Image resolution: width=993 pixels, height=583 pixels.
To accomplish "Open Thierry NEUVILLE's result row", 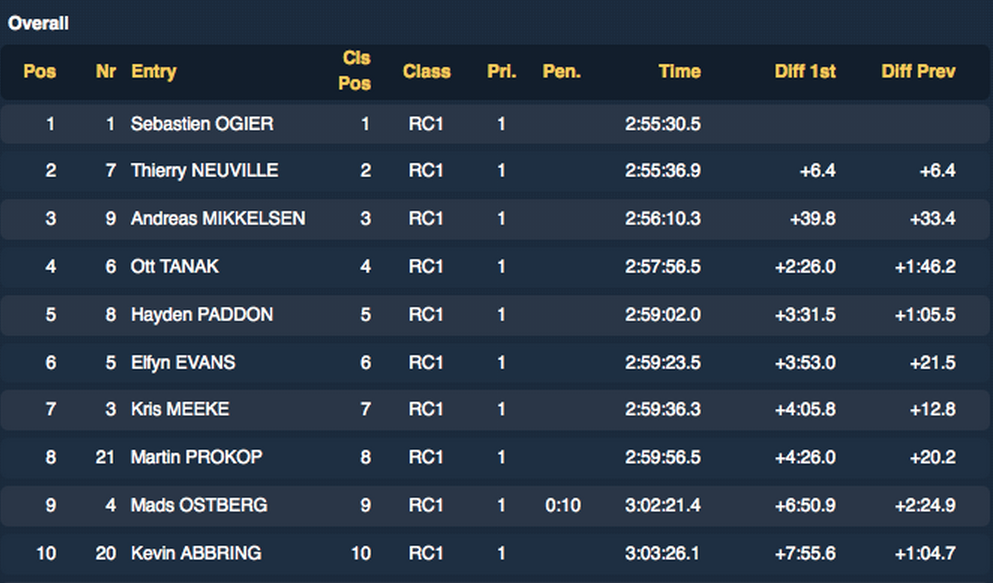I will (205, 171).
